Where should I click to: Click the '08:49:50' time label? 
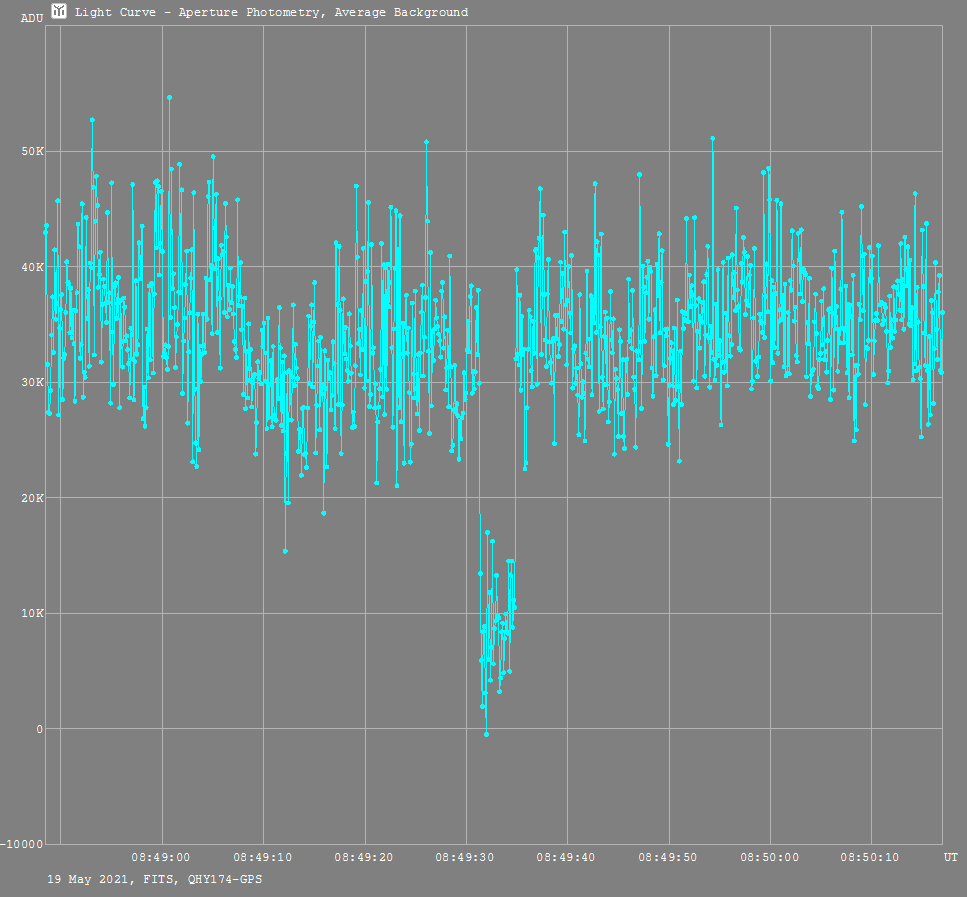click(668, 858)
